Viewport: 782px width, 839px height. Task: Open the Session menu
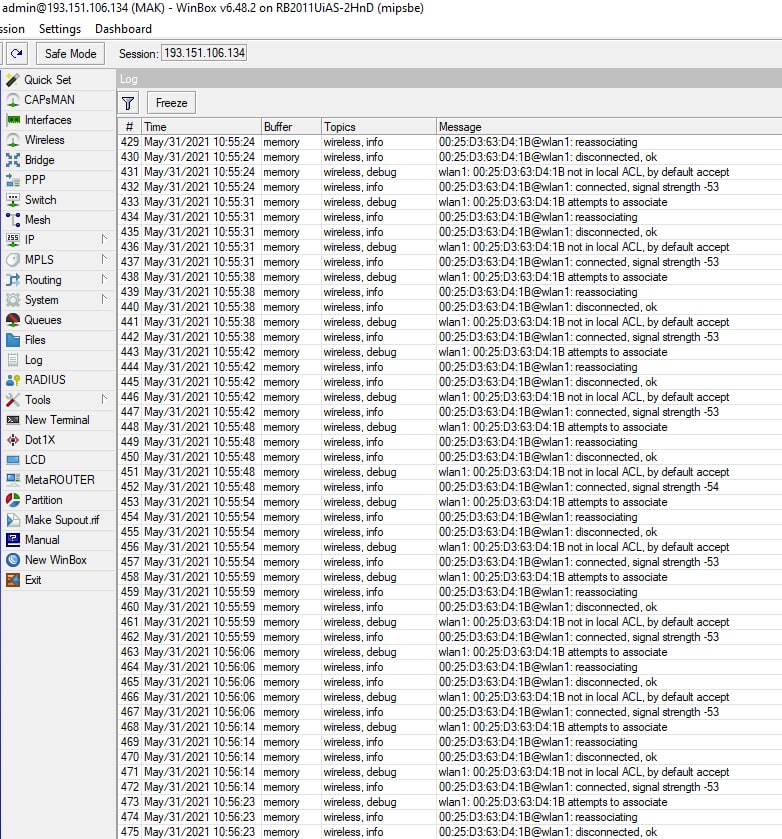[12, 29]
